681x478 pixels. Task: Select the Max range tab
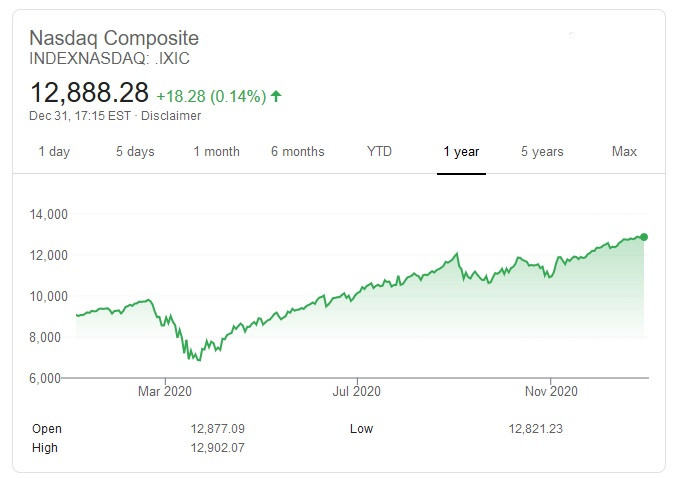point(624,152)
